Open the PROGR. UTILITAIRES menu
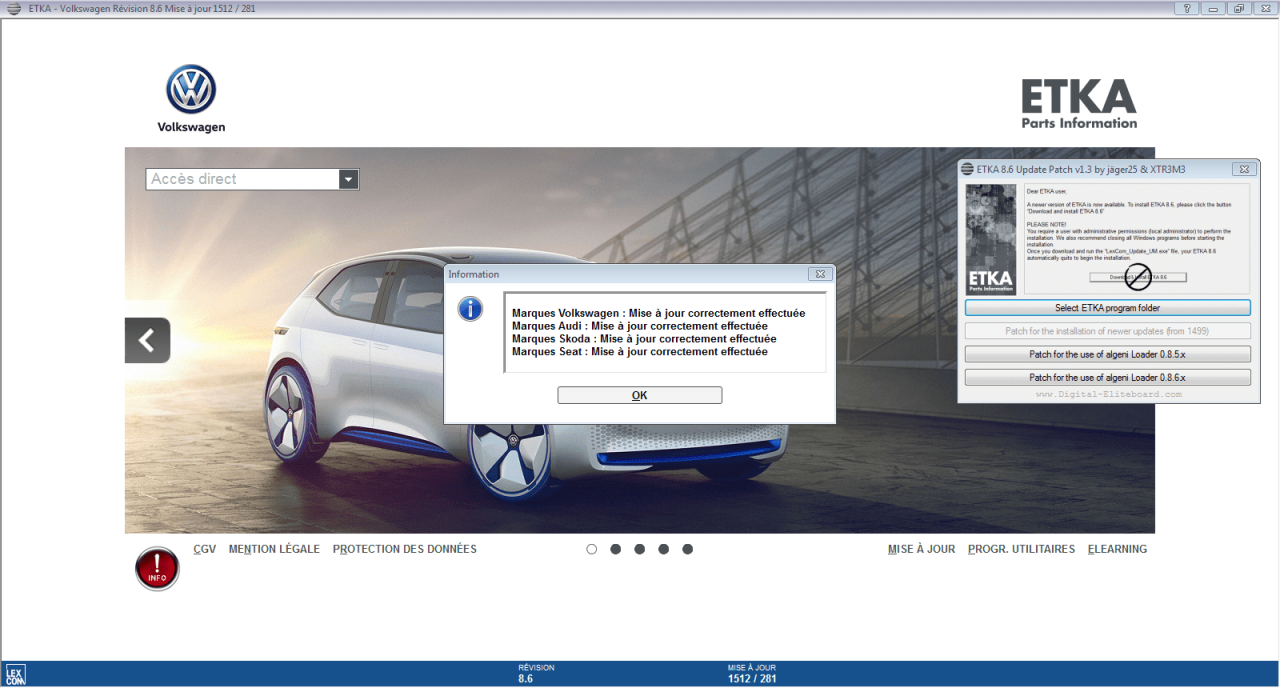Viewport: 1280px width, 688px height. coord(1021,549)
